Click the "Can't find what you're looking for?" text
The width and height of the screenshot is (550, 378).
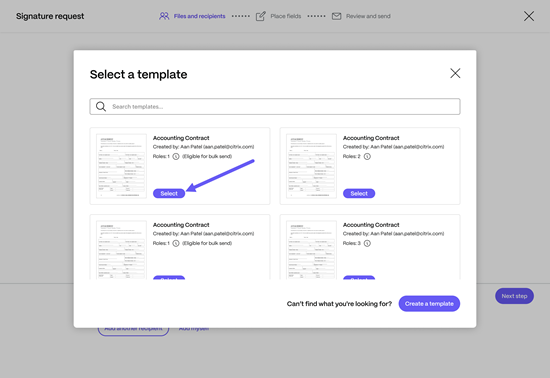pos(339,304)
